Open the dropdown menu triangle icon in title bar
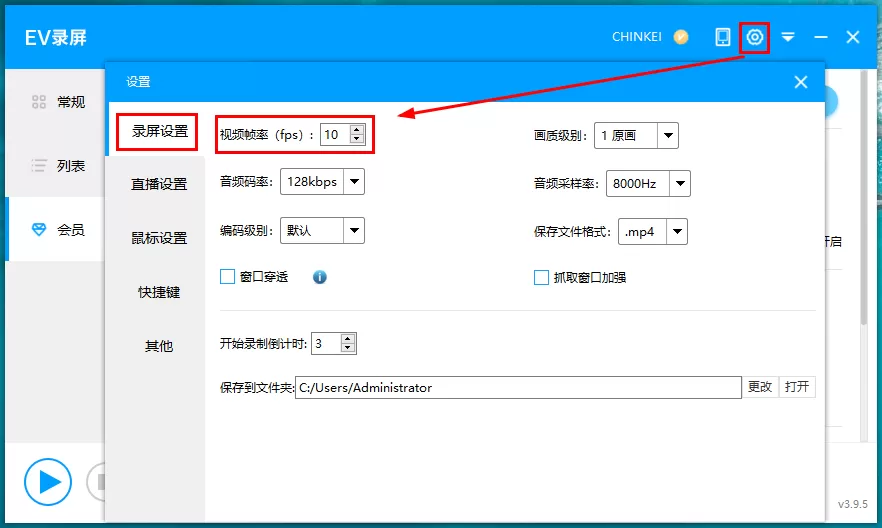 coord(788,38)
